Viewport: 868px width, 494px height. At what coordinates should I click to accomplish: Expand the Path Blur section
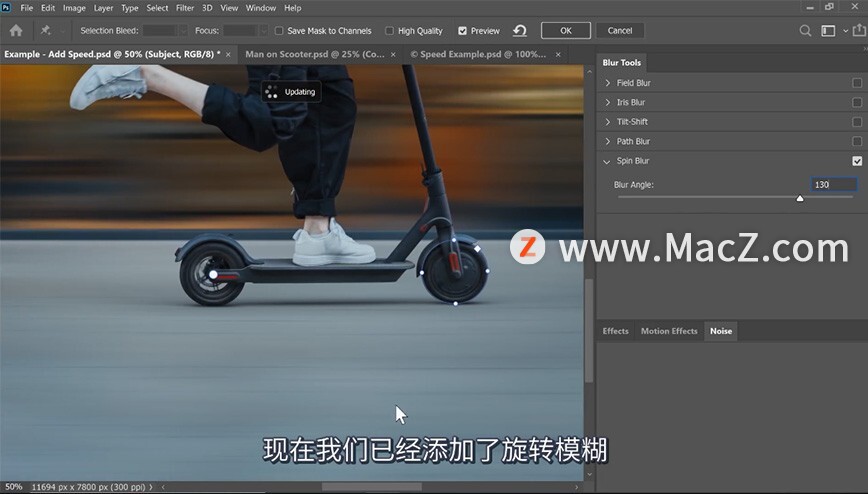[607, 141]
